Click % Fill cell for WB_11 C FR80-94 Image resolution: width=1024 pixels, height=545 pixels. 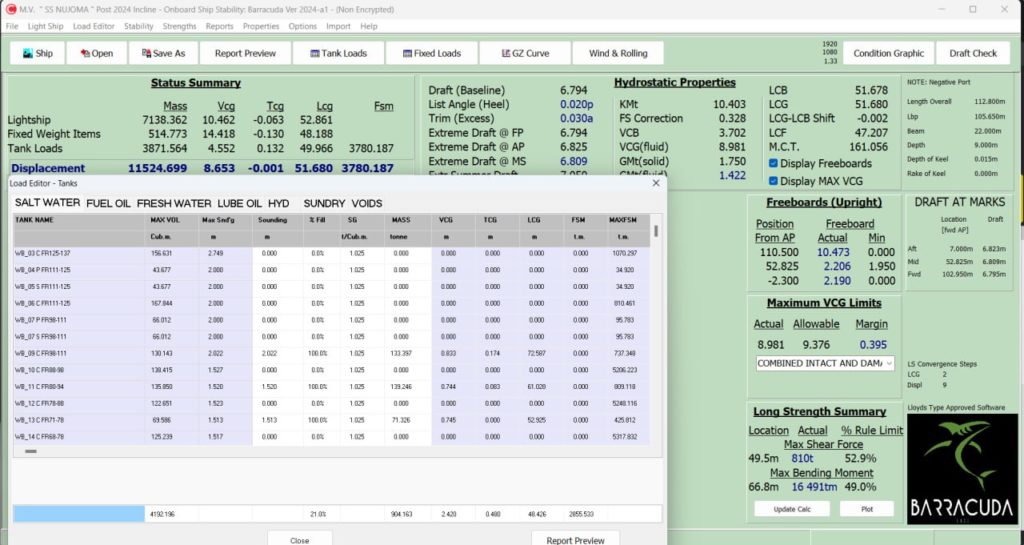[321, 386]
